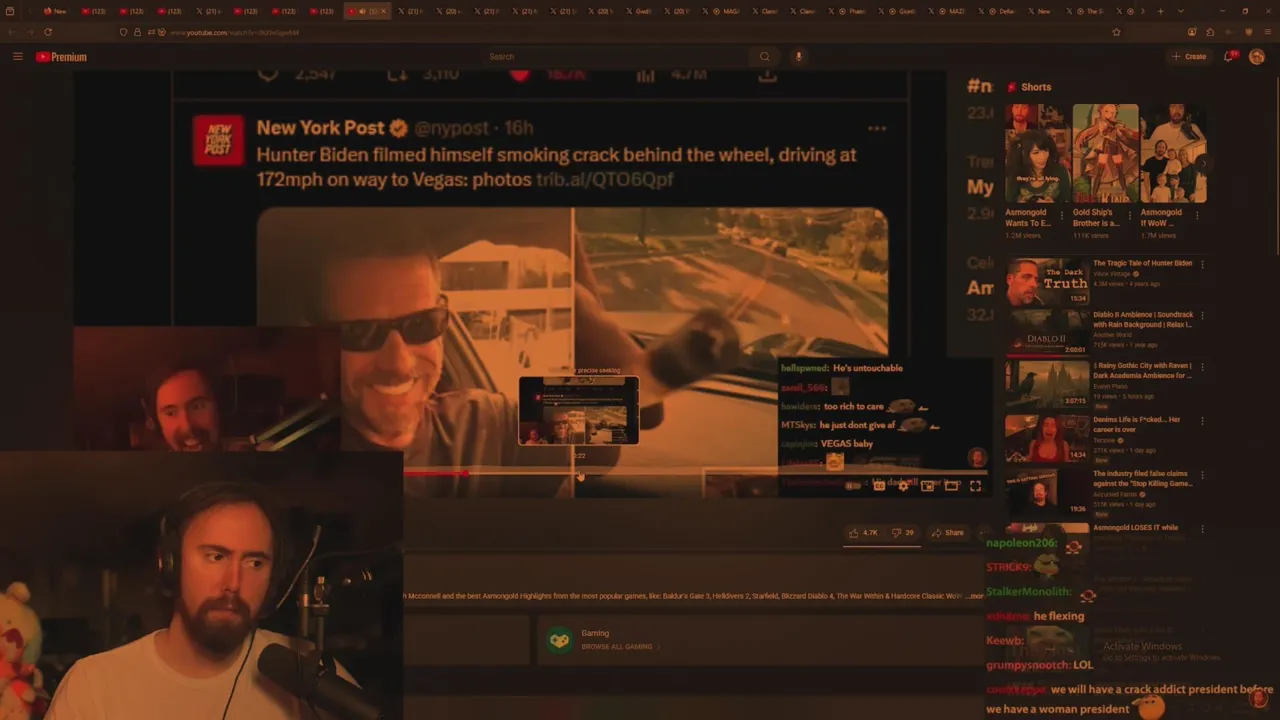This screenshot has height=720, width=1280.
Task: Enter fullscreen on the video player
Action: (x=975, y=486)
